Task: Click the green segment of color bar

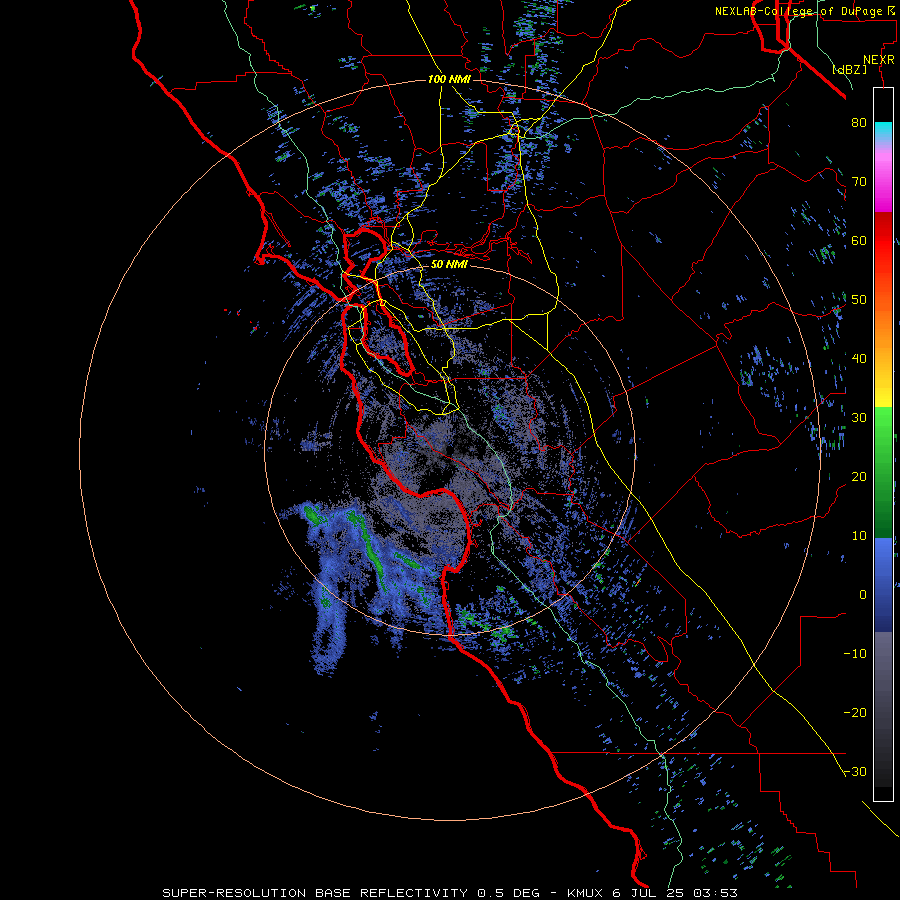Action: 883,472
